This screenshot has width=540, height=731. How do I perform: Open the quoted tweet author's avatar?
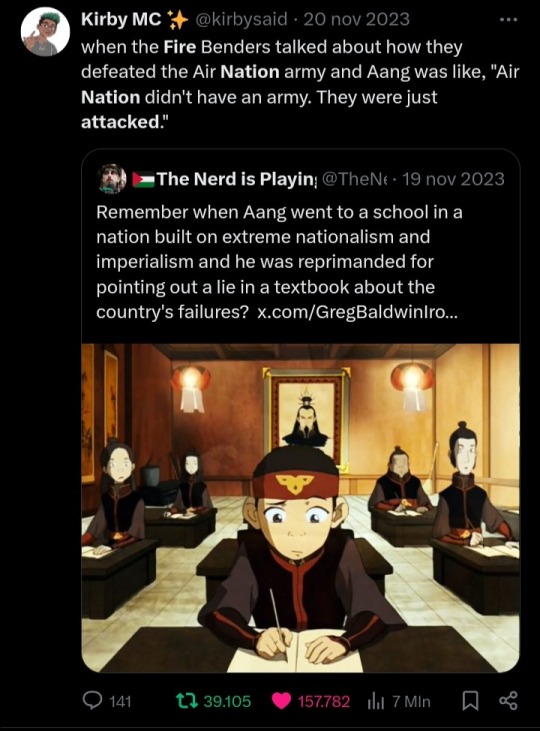pyautogui.click(x=112, y=179)
